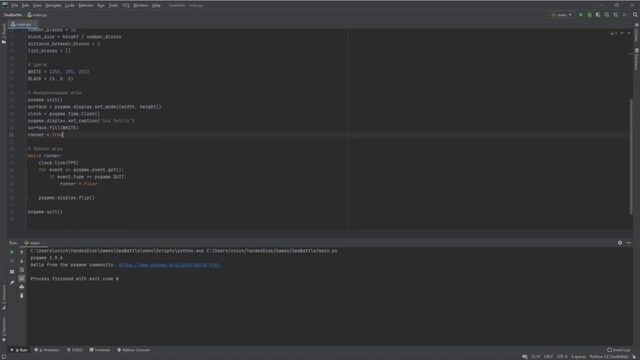Click the profile run icon
The width and height of the screenshot is (640, 360).
[x=607, y=15]
